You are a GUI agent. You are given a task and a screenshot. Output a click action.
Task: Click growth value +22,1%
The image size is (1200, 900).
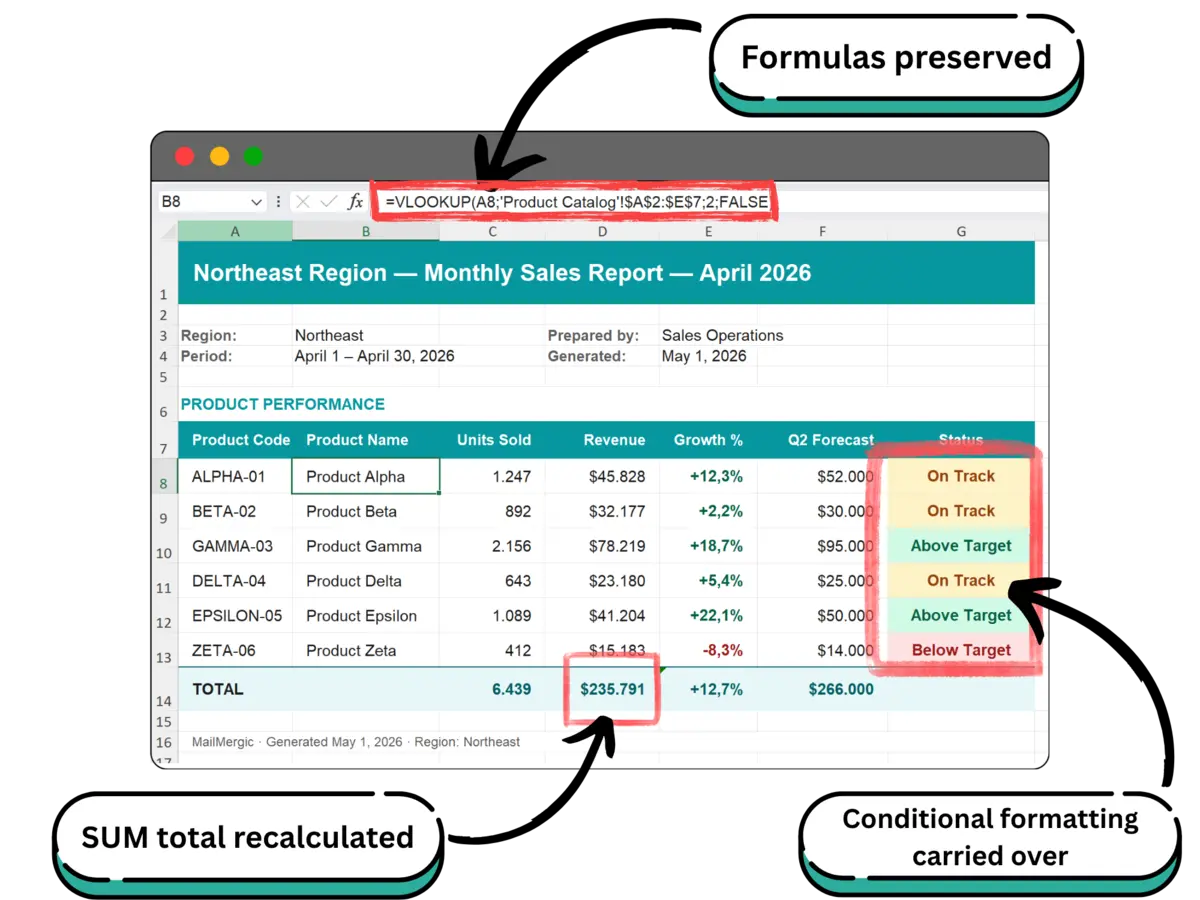(x=708, y=616)
